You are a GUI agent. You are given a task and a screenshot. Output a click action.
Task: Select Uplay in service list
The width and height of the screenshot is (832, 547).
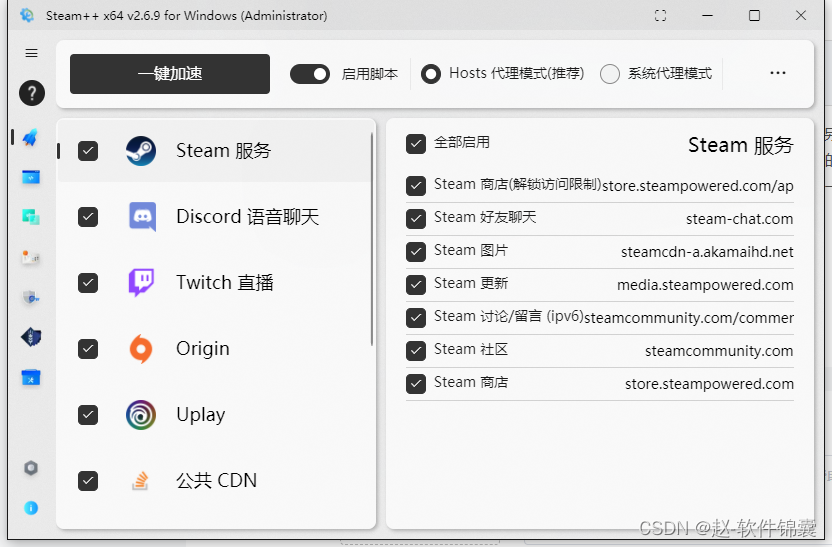[x=201, y=415]
